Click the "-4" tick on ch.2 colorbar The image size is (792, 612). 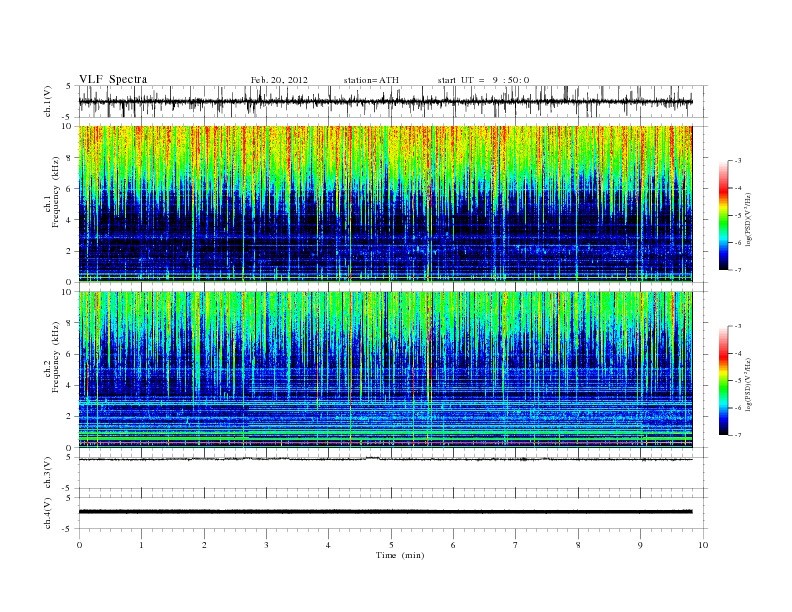737,353
